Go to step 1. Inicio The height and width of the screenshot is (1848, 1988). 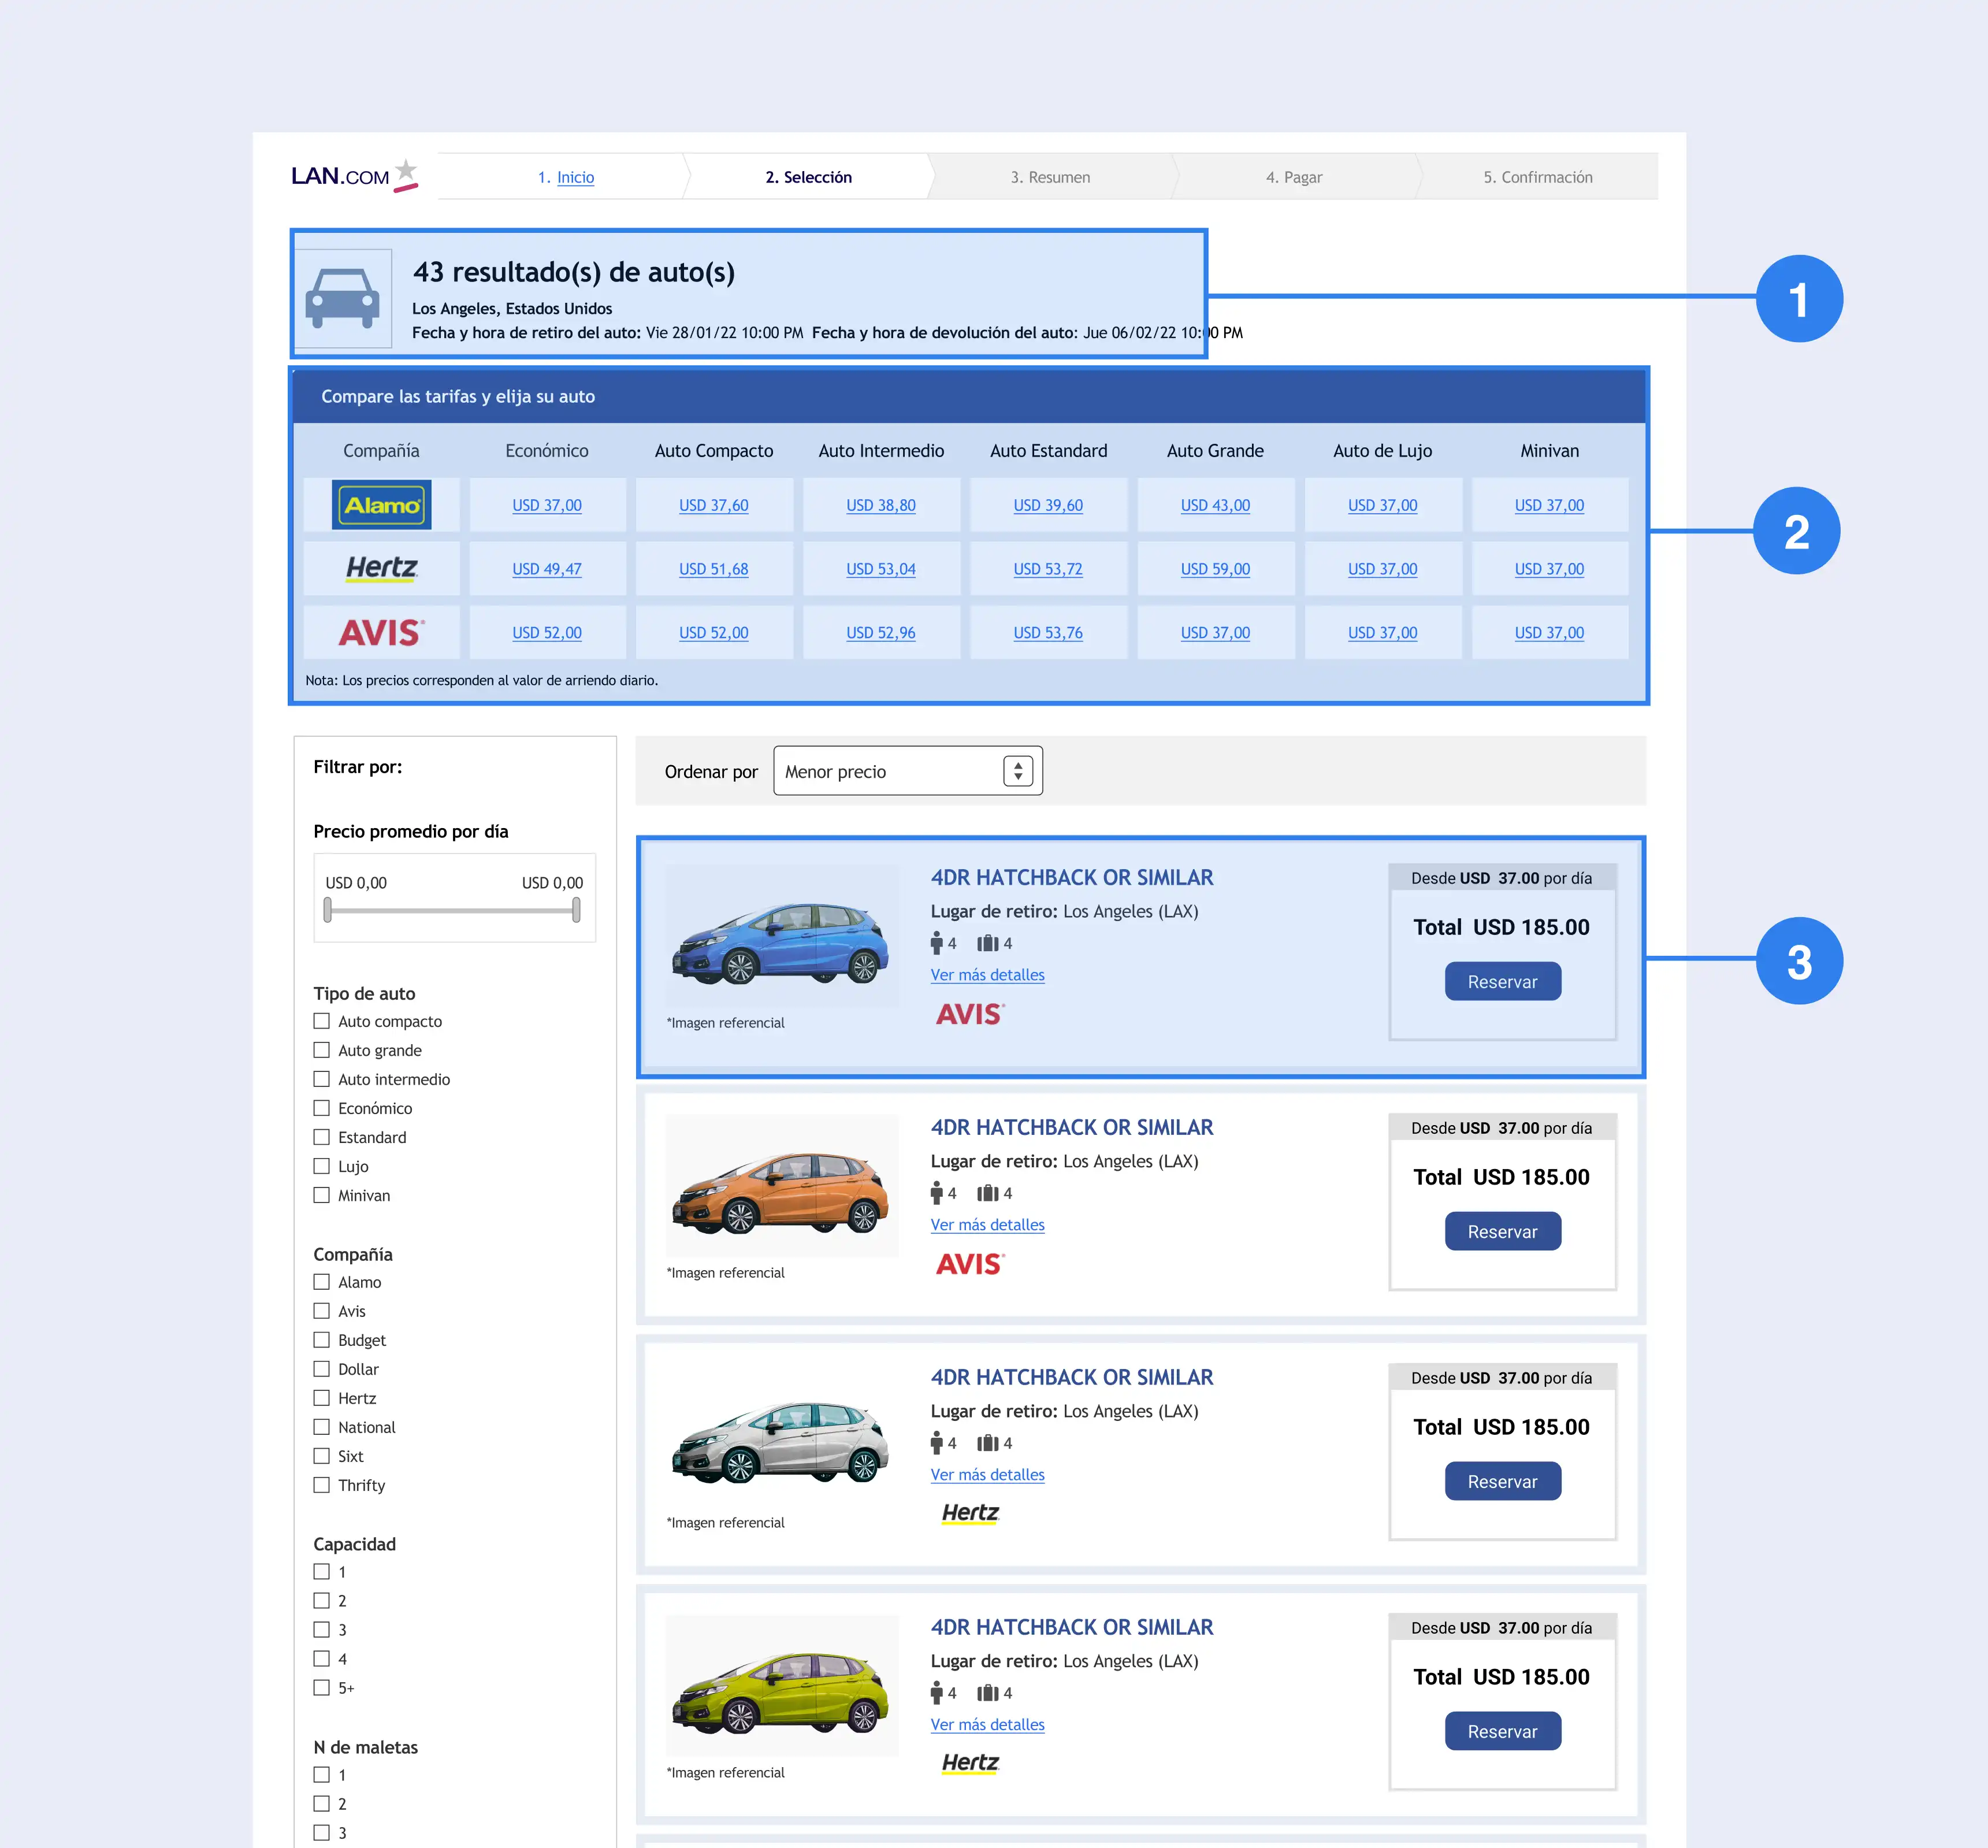[575, 177]
